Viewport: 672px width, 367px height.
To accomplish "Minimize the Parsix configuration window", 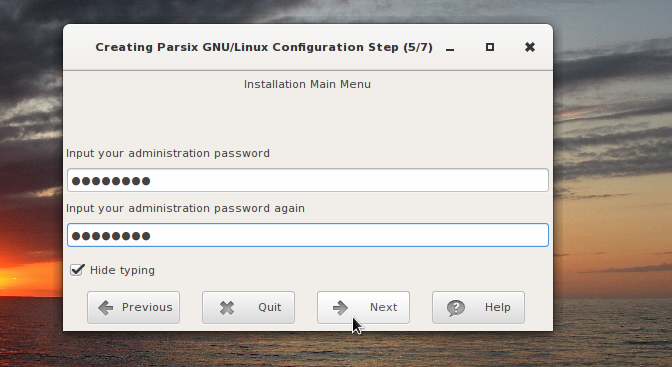I will click(x=450, y=48).
